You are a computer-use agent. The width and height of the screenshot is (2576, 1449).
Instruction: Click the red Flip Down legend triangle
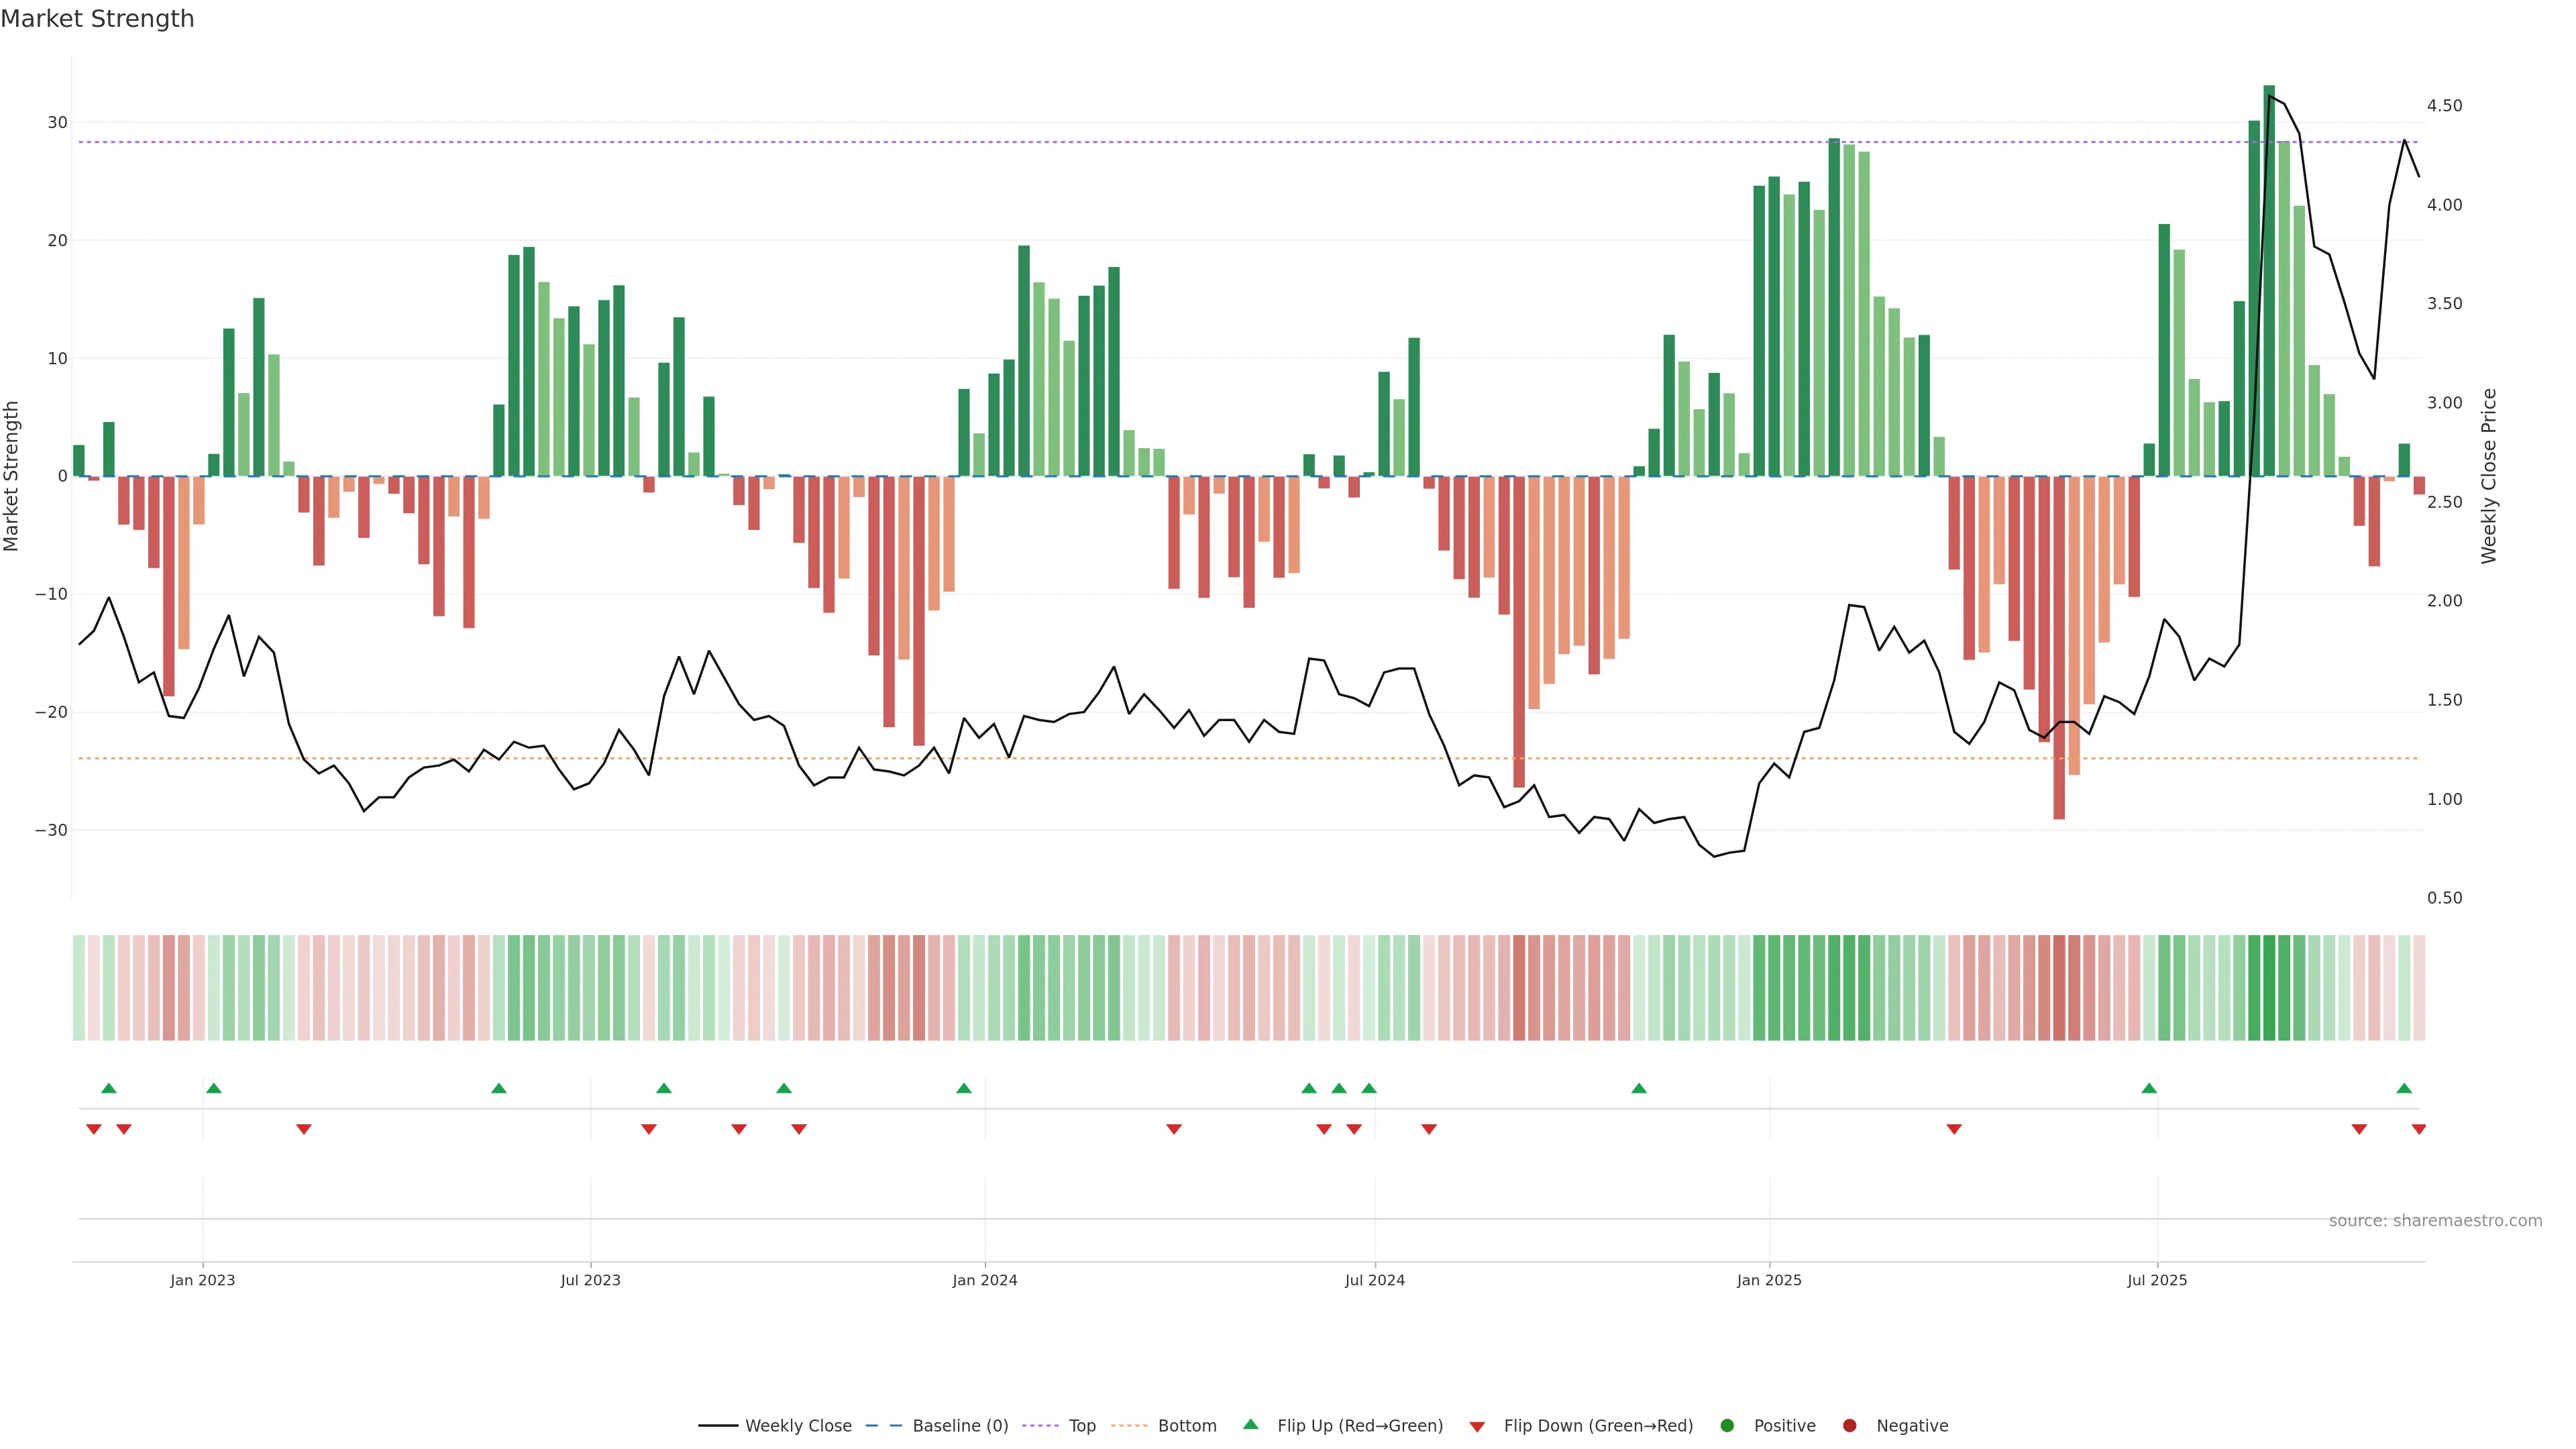point(1477,1426)
